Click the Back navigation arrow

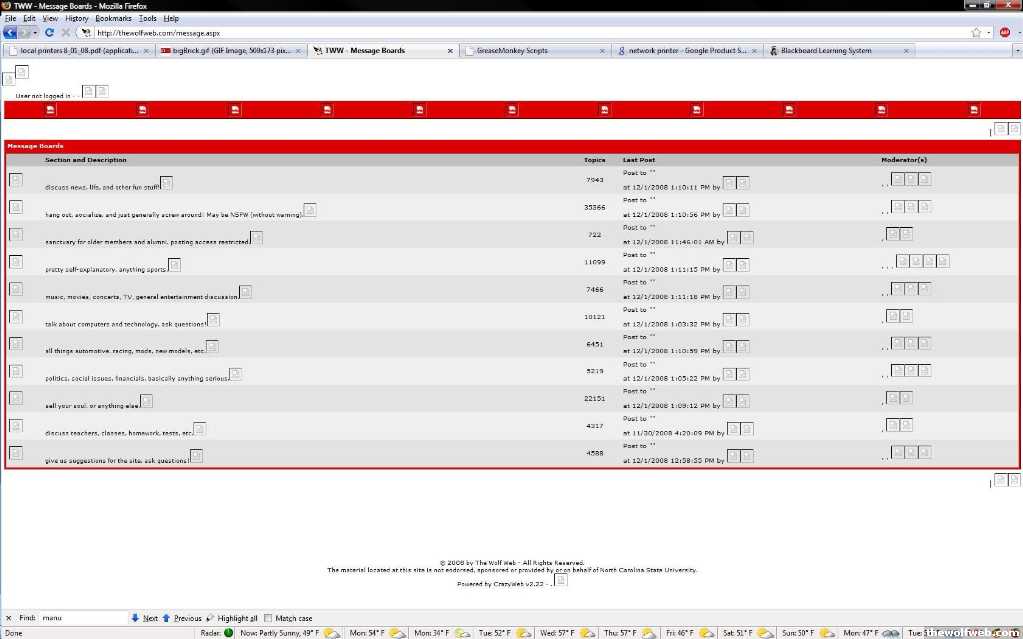point(11,32)
